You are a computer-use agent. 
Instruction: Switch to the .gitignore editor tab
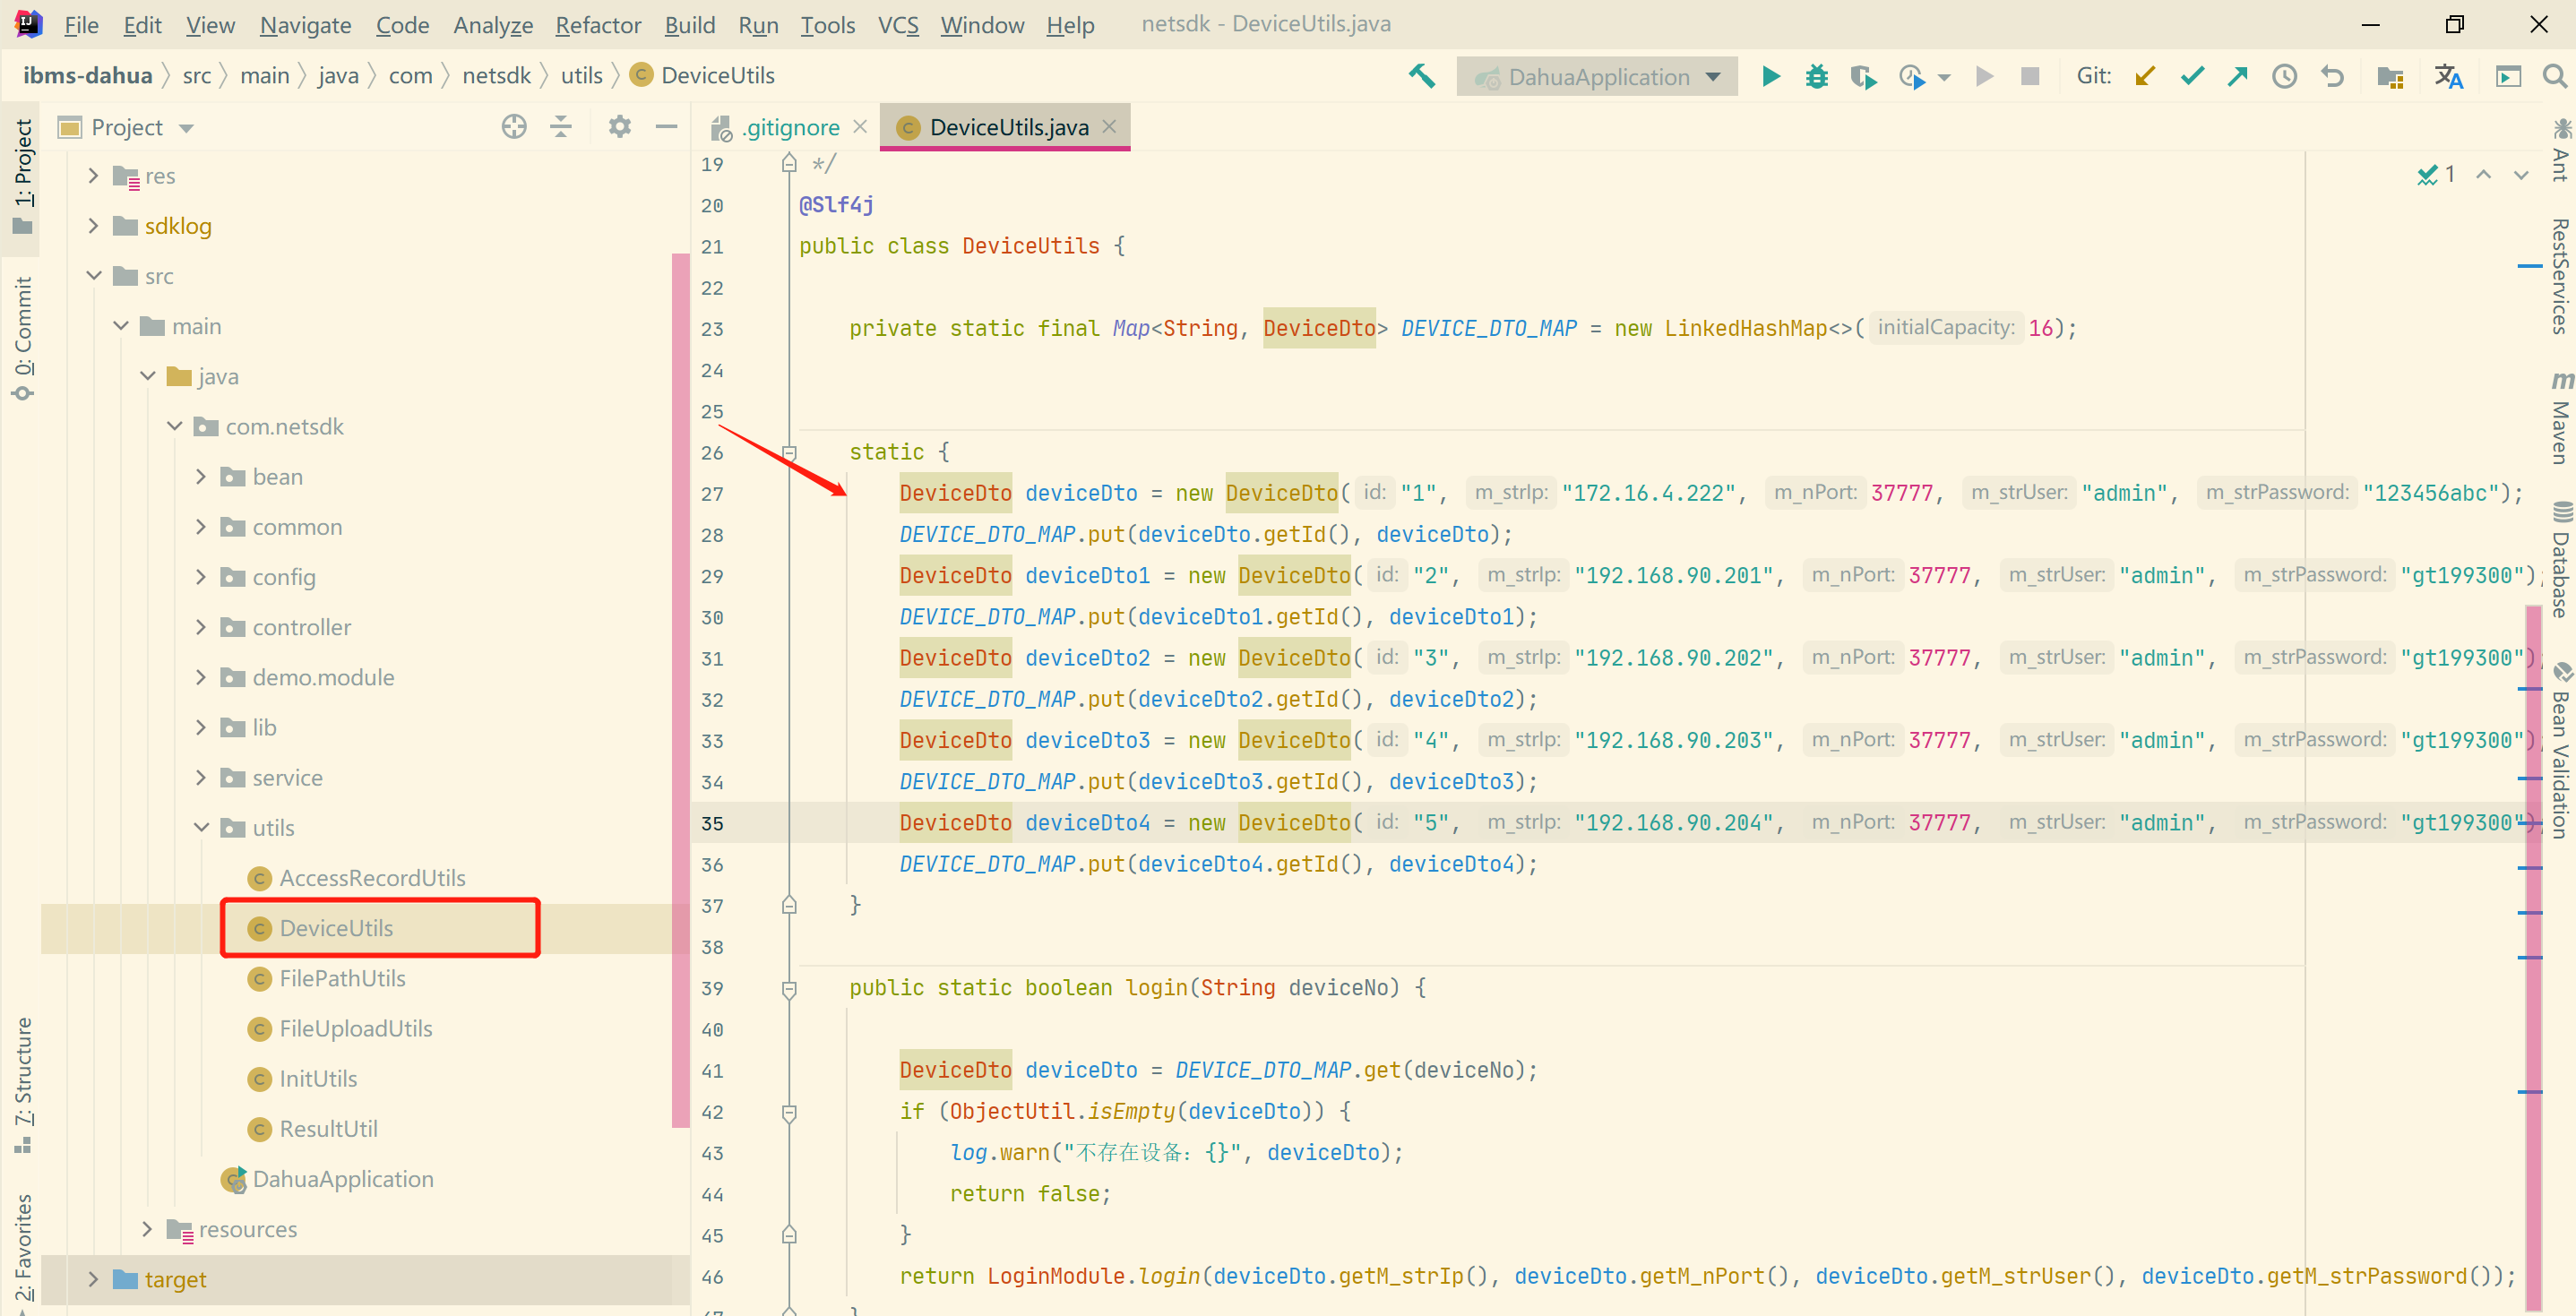point(789,127)
